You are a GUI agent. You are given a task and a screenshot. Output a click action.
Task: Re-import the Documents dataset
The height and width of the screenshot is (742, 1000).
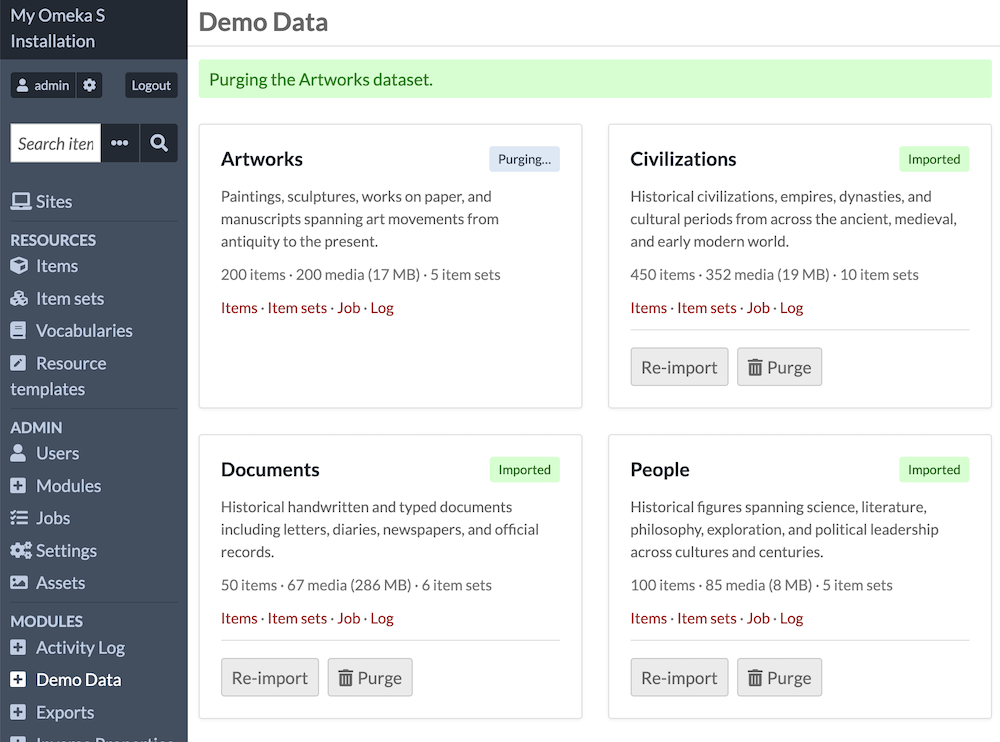coord(270,678)
